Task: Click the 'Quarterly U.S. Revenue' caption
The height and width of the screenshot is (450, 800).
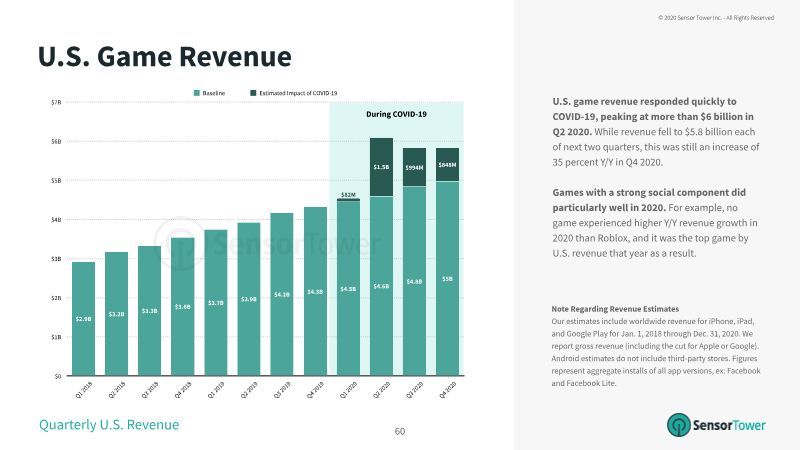Action: point(109,424)
